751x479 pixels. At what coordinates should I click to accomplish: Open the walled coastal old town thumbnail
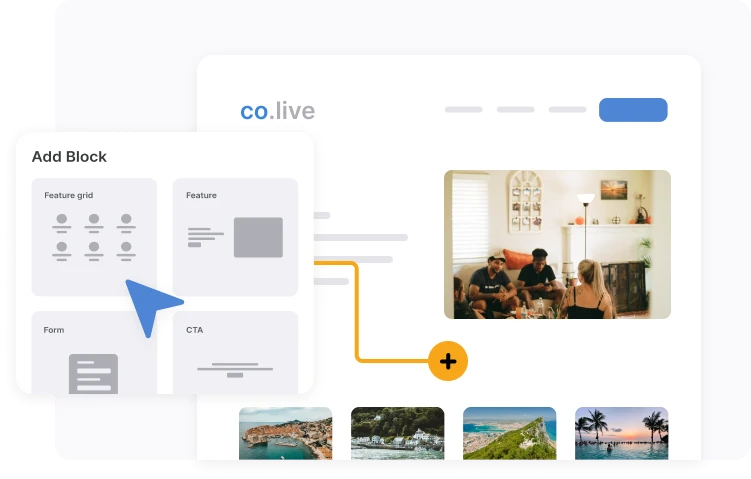285,433
